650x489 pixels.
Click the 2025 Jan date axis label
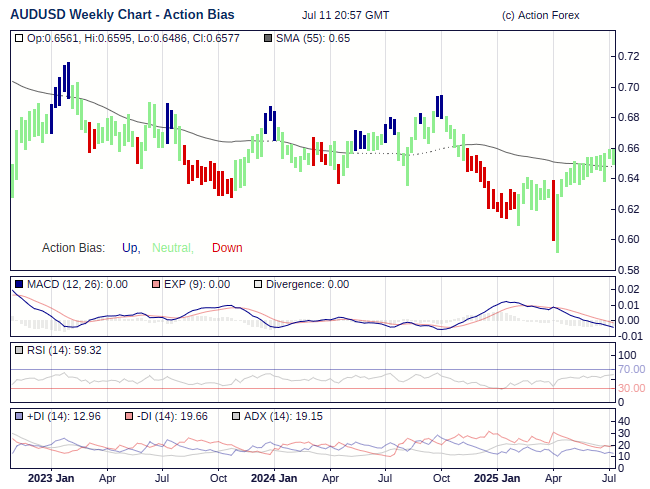coord(496,478)
